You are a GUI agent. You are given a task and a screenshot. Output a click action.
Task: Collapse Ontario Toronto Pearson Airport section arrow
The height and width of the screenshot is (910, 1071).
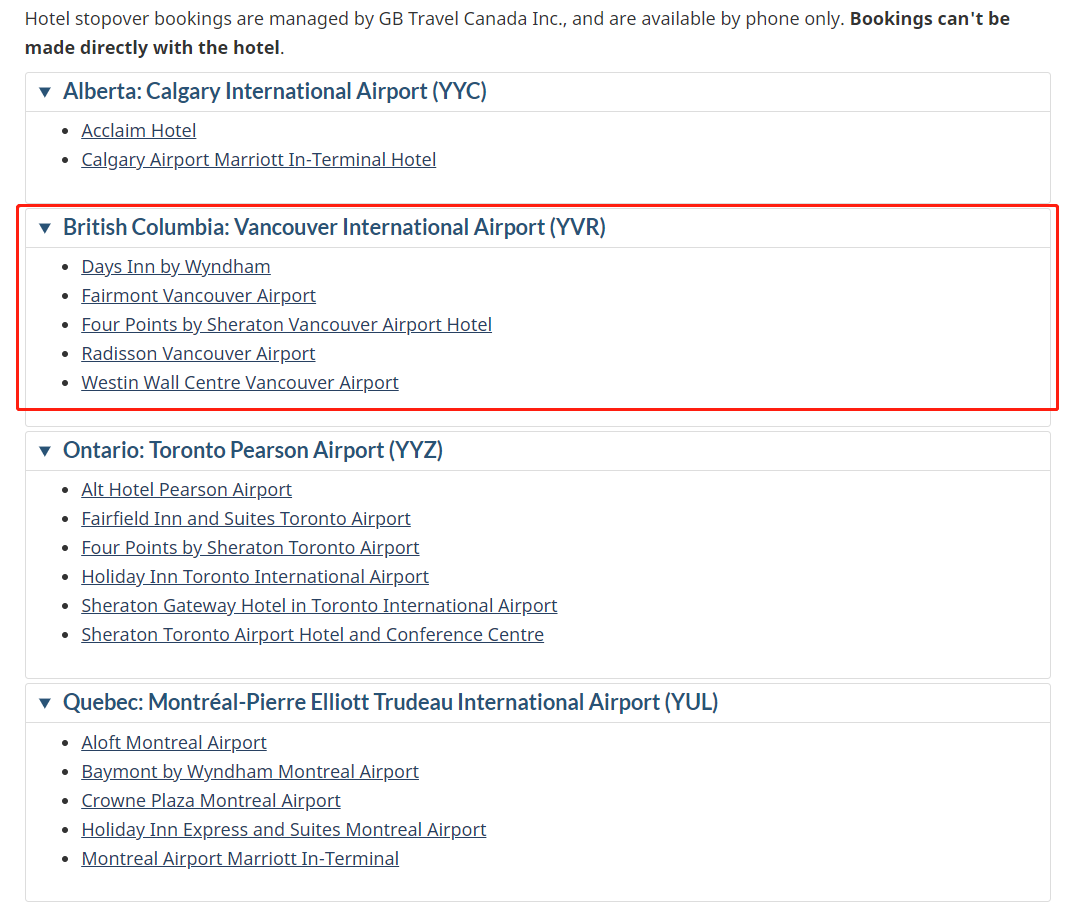click(x=45, y=451)
